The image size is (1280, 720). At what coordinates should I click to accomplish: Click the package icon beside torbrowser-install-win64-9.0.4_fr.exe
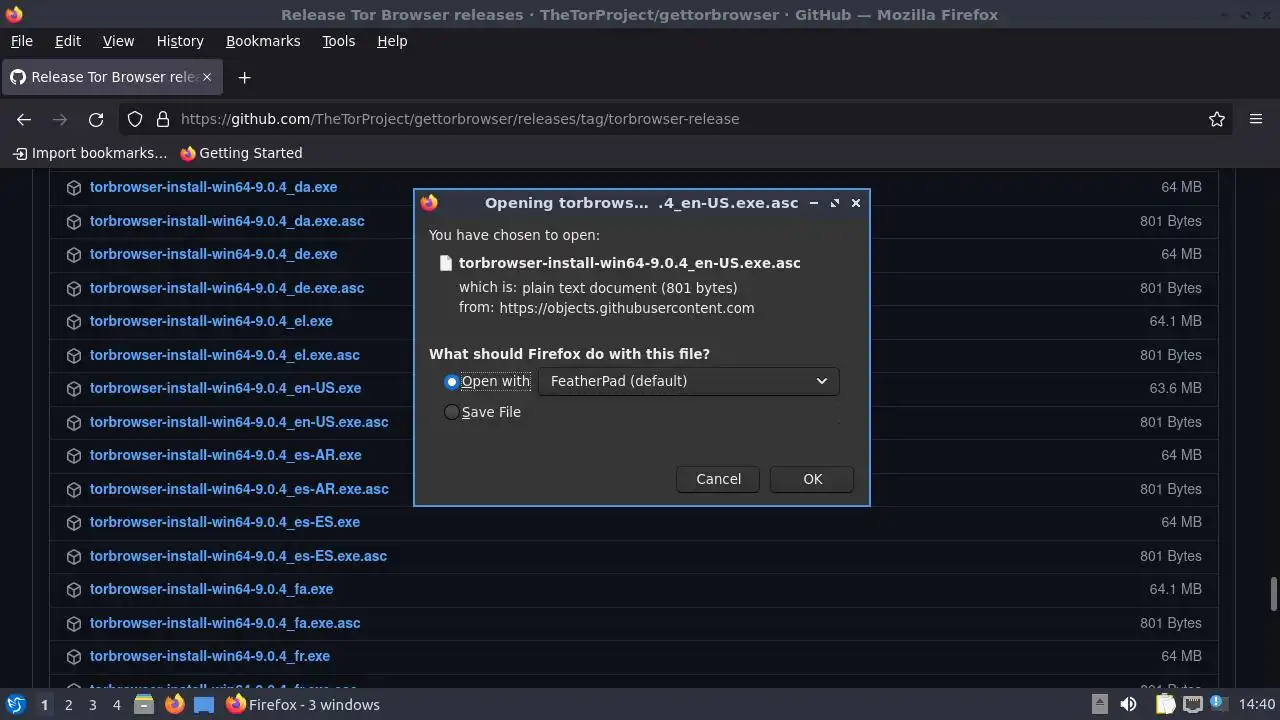73,656
